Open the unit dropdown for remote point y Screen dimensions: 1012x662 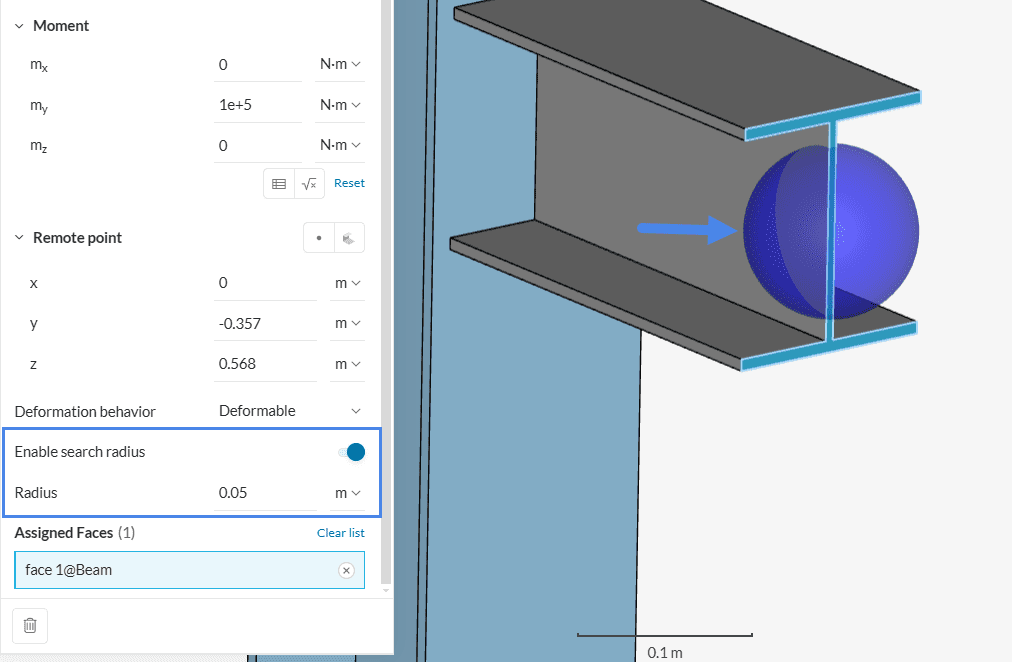(347, 323)
